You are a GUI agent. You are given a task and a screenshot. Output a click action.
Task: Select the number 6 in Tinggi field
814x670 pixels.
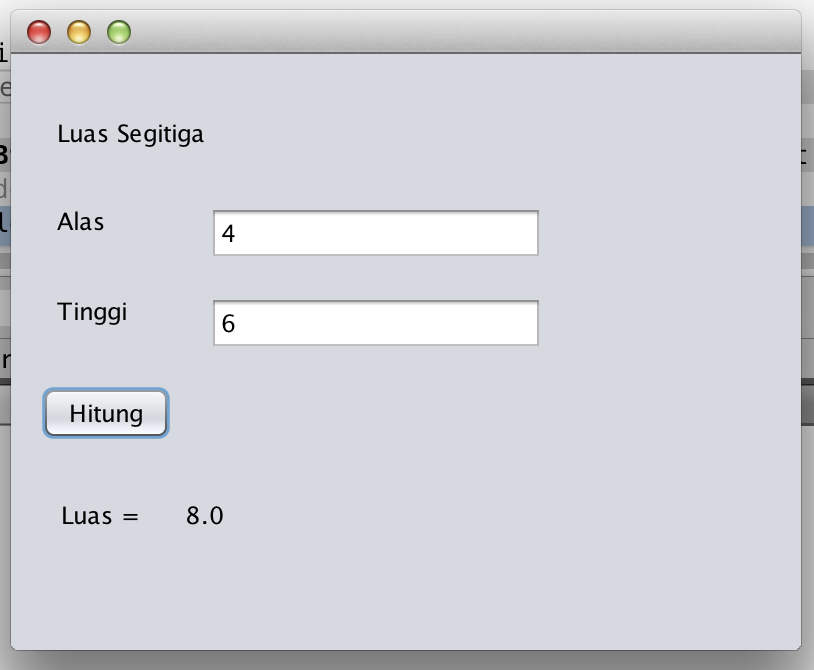coord(226,322)
